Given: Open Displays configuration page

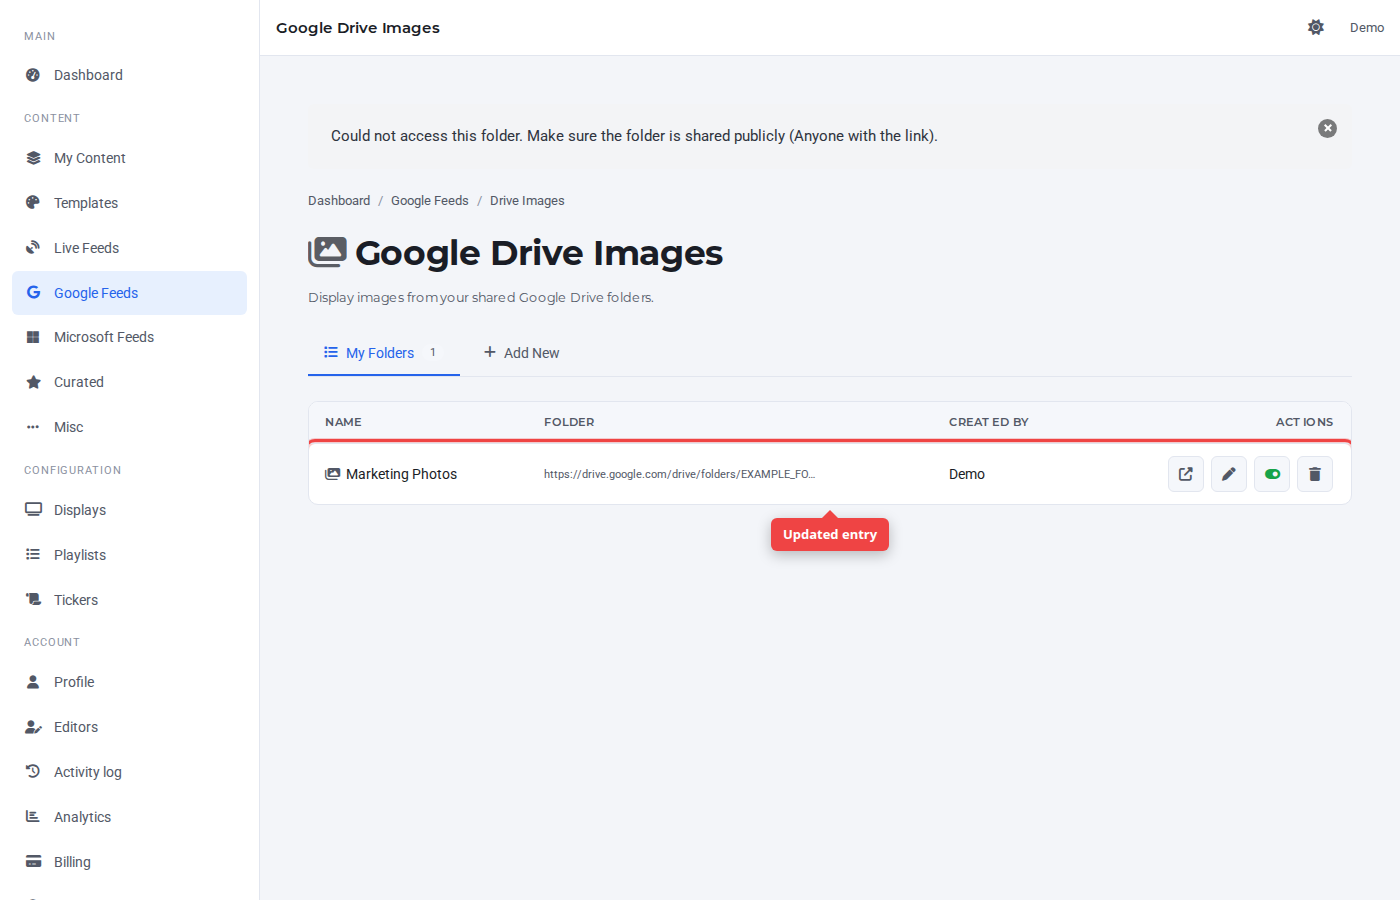Looking at the screenshot, I should (x=129, y=510).
